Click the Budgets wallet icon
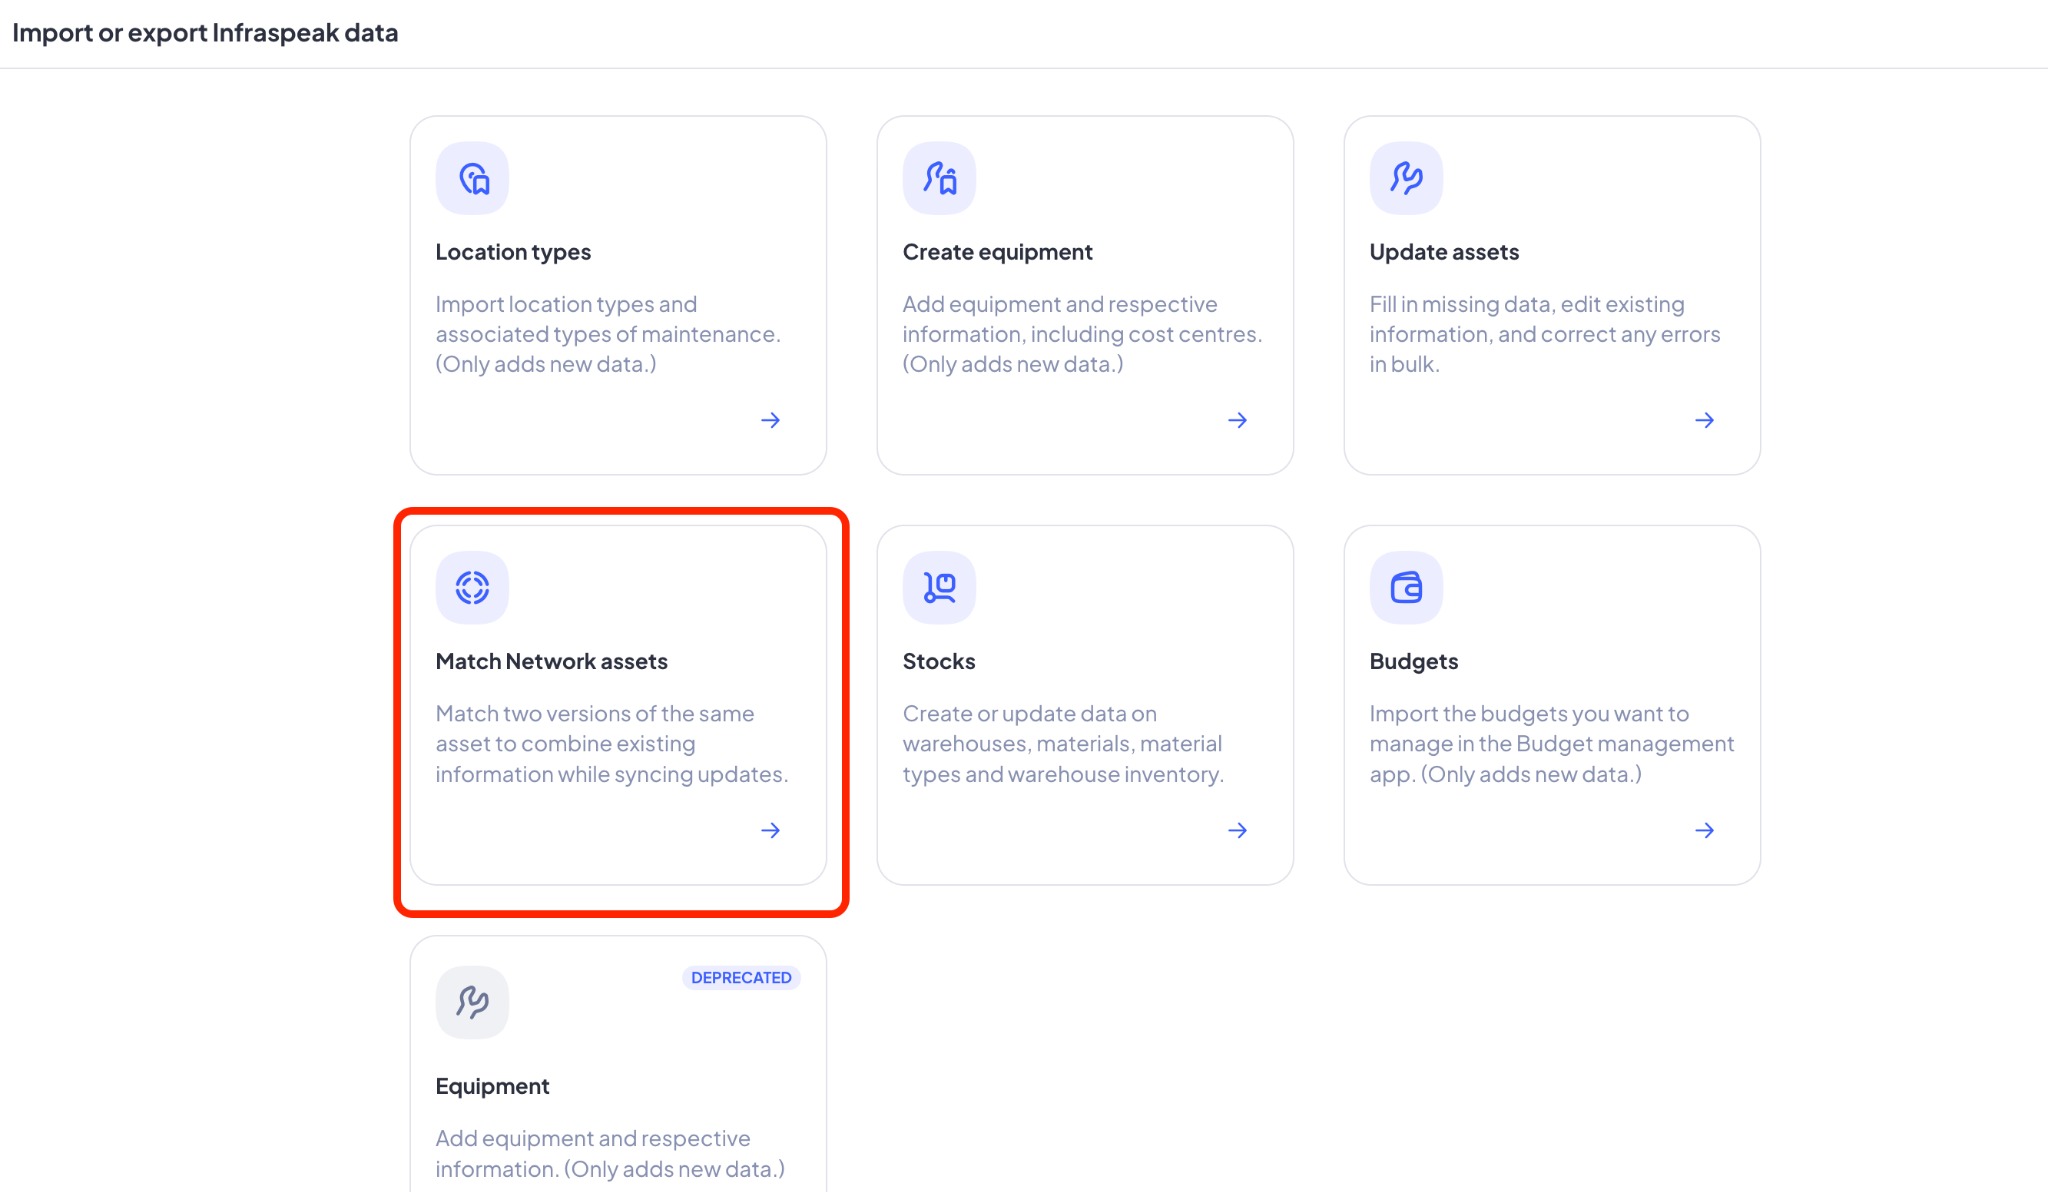The image size is (2048, 1192). [1406, 588]
